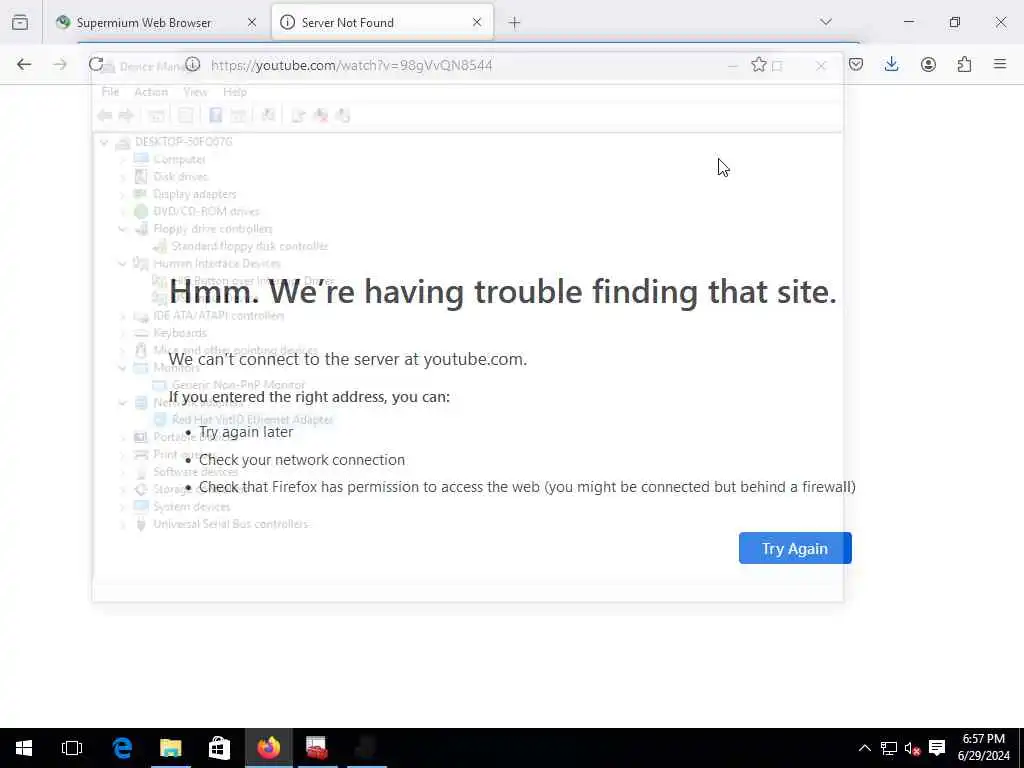1024x768 pixels.
Task: Open the Firefox application menu
Action: tap(1000, 64)
